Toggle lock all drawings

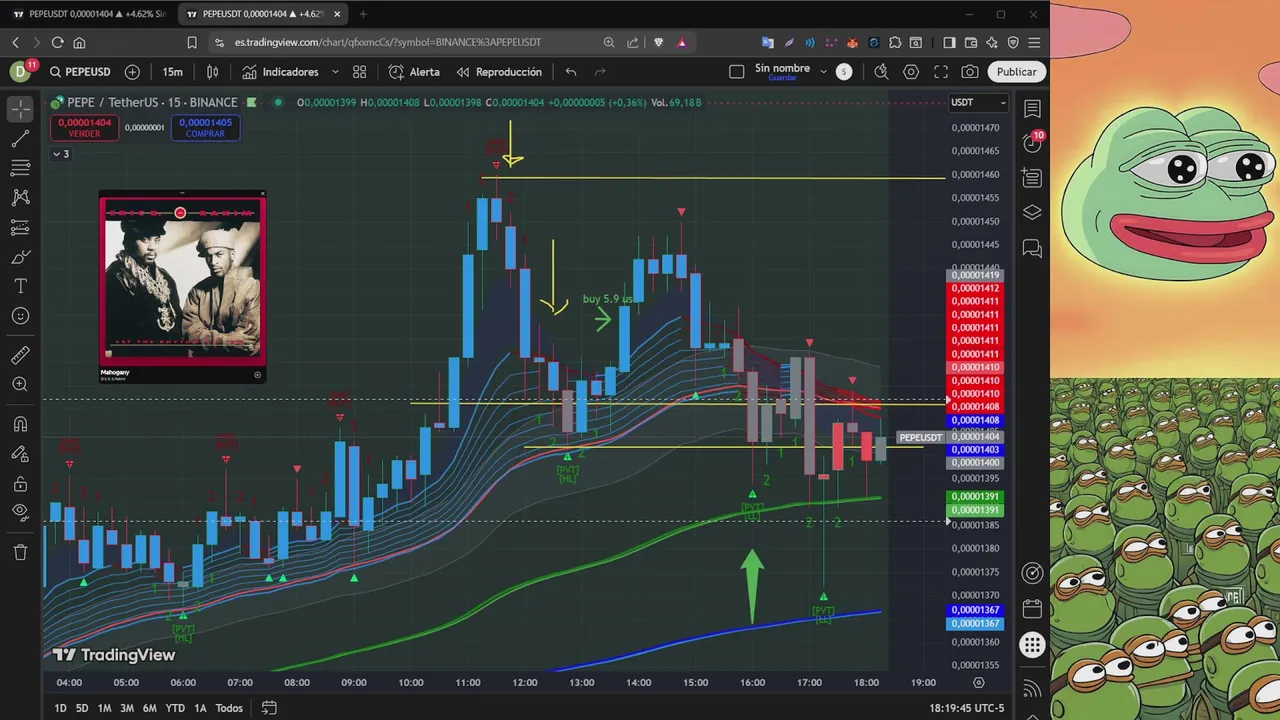coord(20,484)
